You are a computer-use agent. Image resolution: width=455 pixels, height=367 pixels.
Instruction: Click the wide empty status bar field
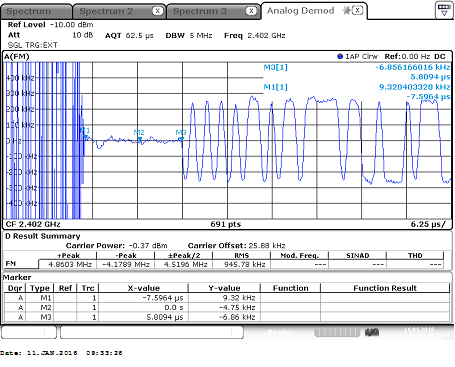152,332
